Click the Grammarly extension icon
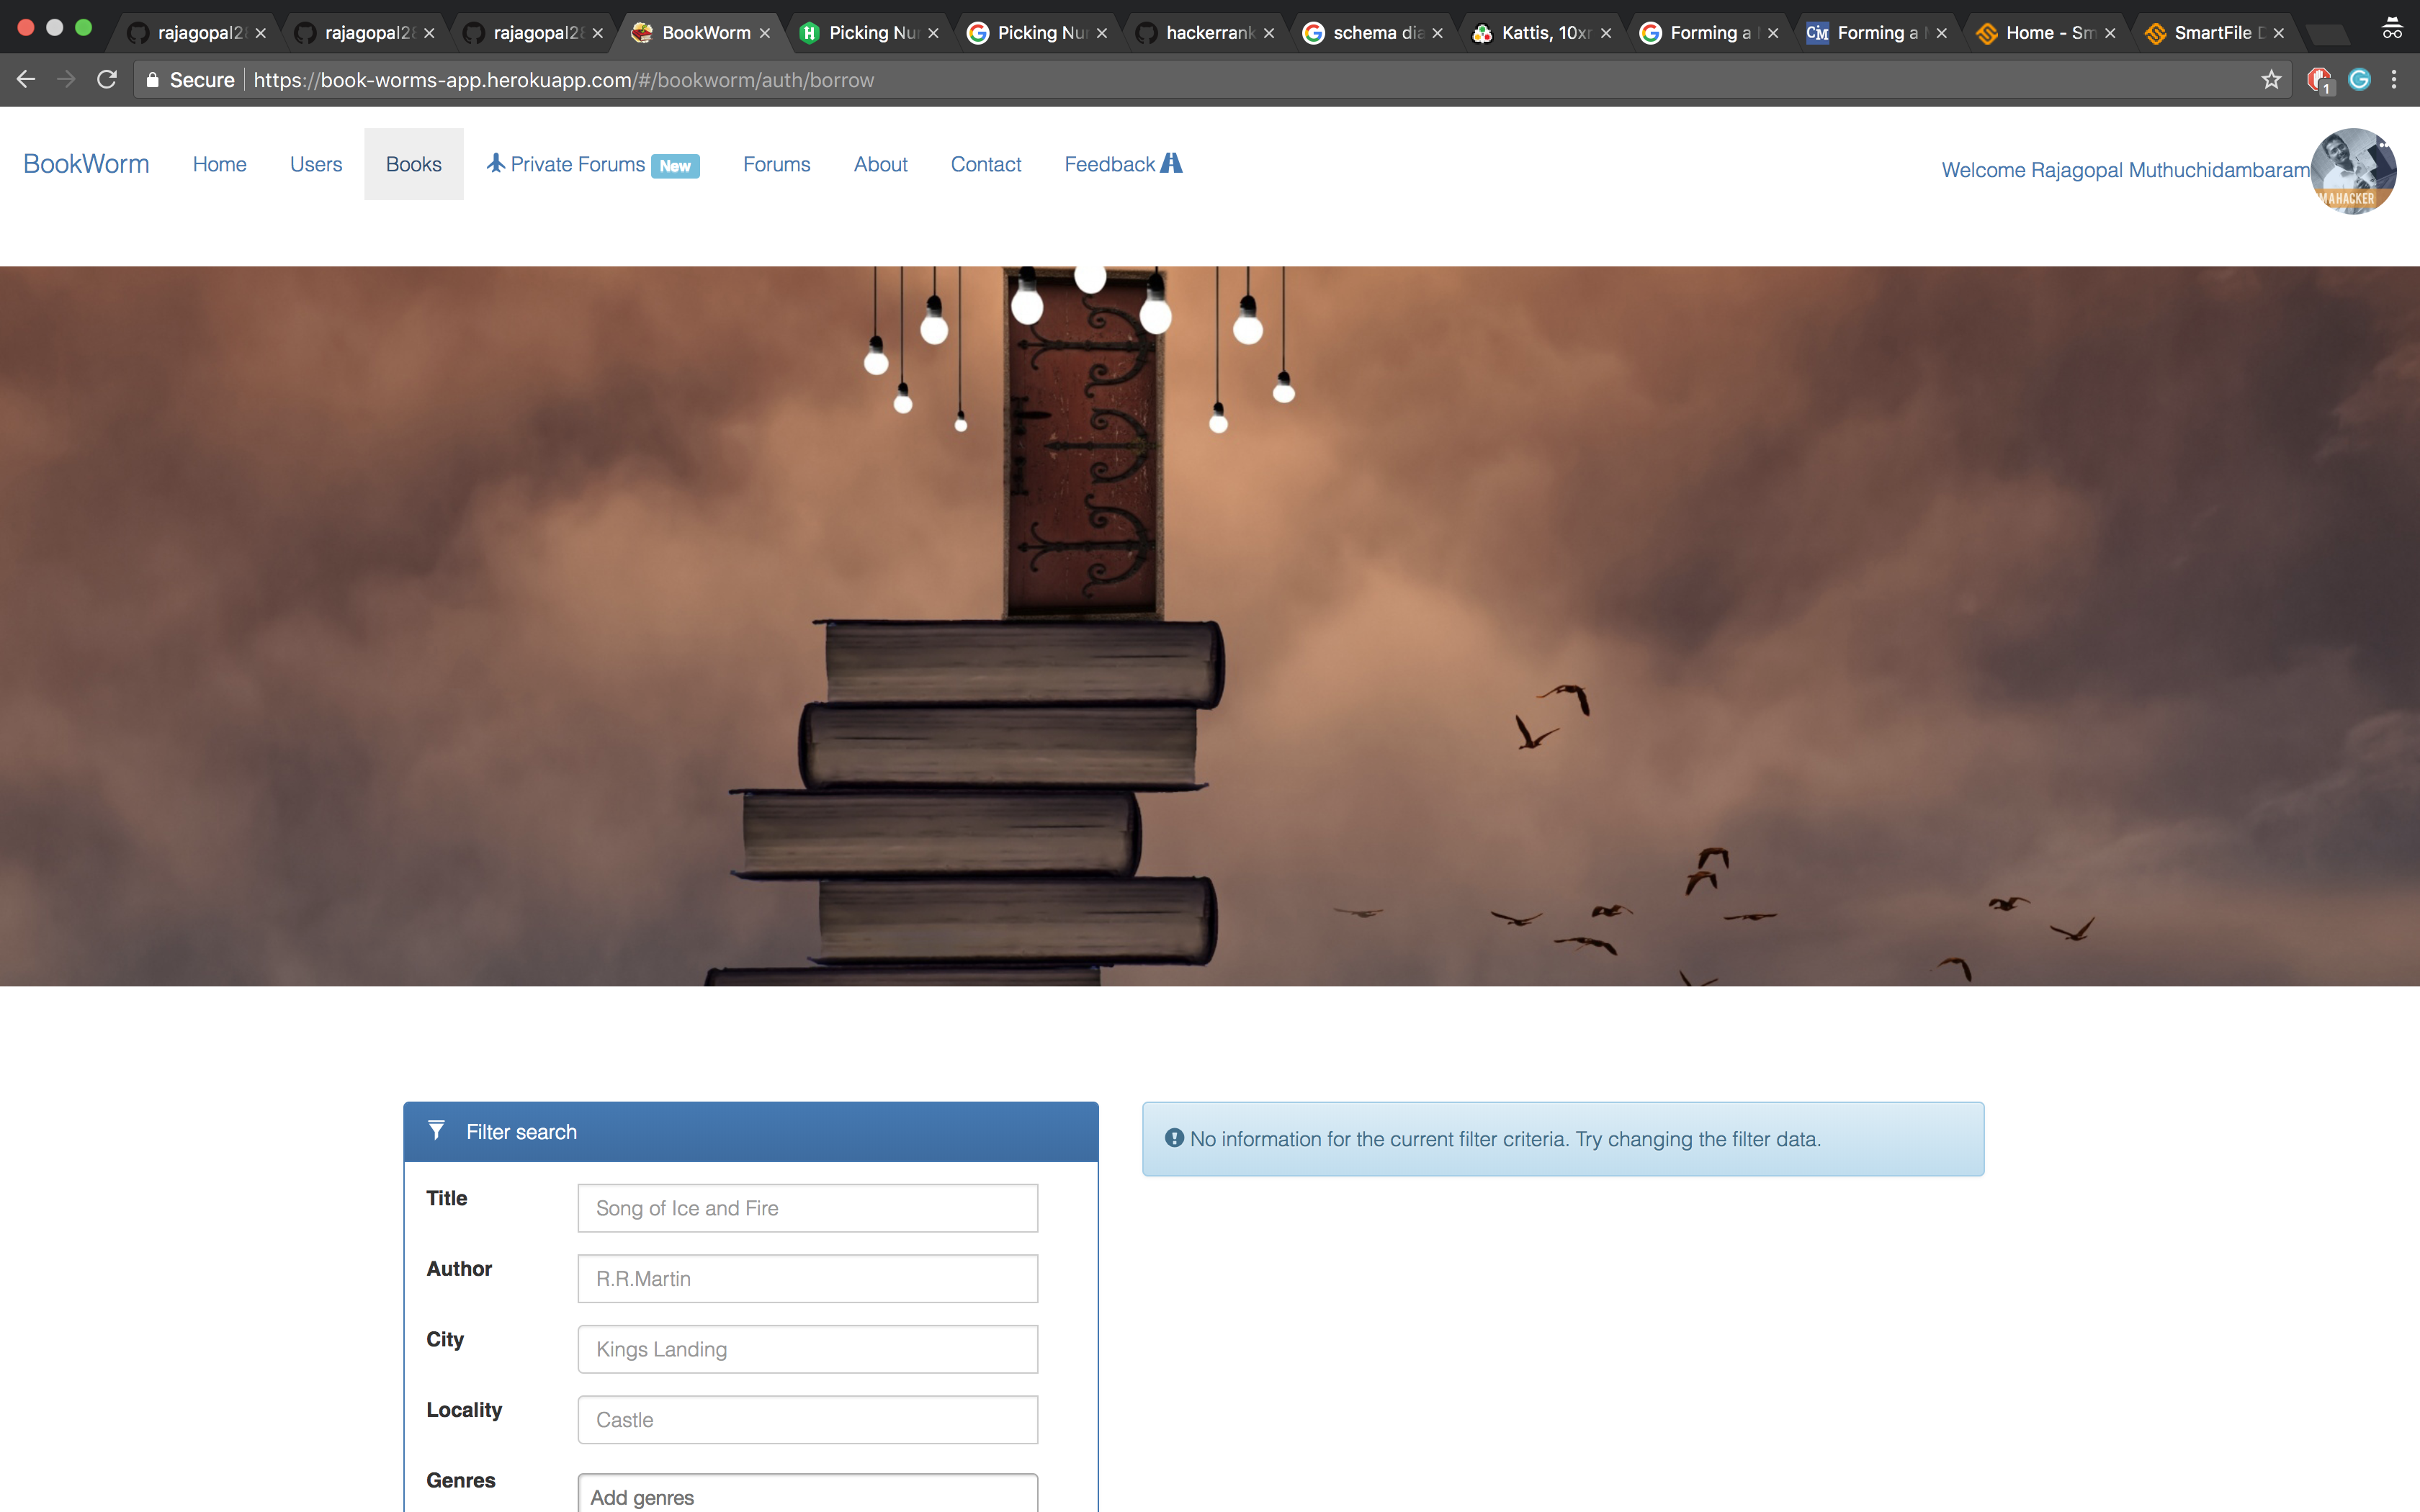Viewport: 2420px width, 1512px height. point(2359,79)
